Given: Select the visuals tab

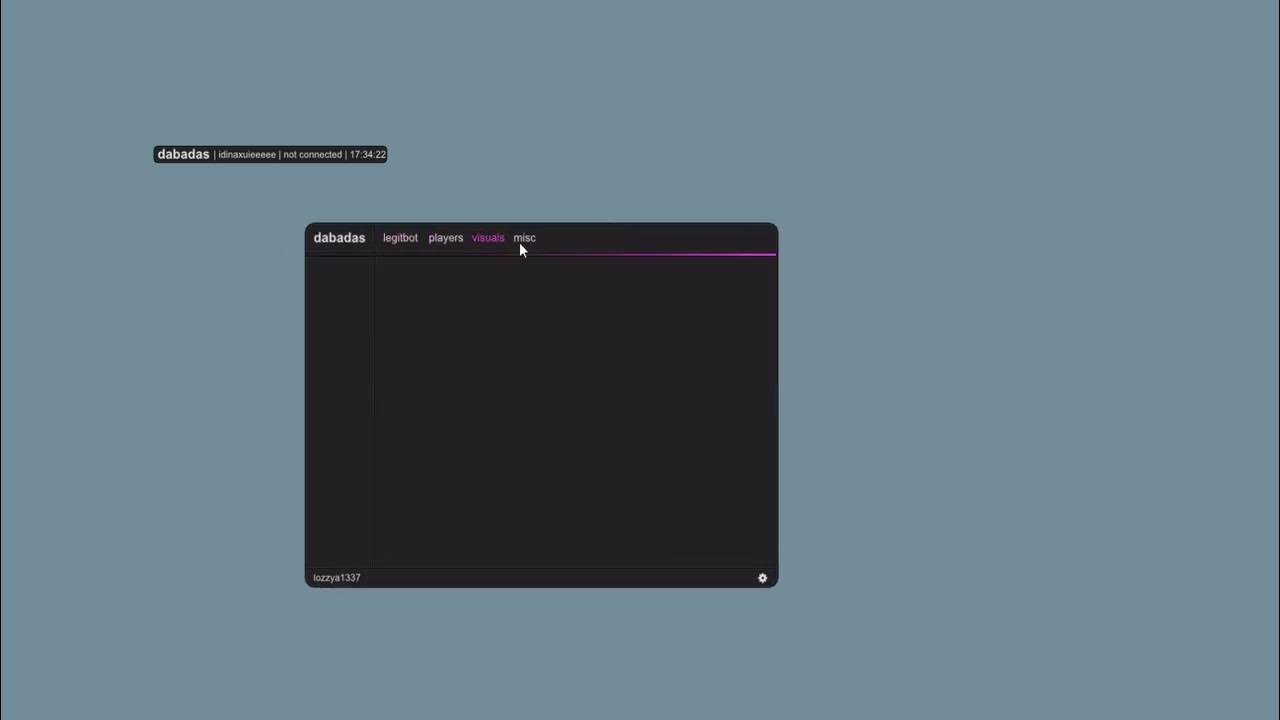Looking at the screenshot, I should 488,238.
